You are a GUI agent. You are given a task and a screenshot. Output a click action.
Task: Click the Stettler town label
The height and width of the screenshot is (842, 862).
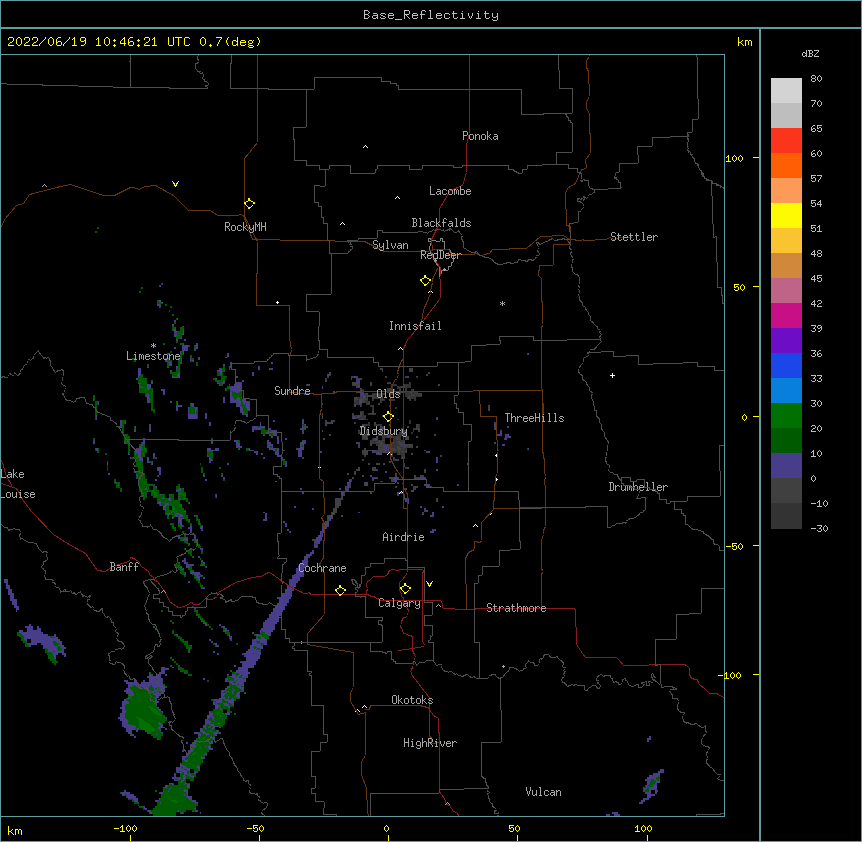click(633, 237)
